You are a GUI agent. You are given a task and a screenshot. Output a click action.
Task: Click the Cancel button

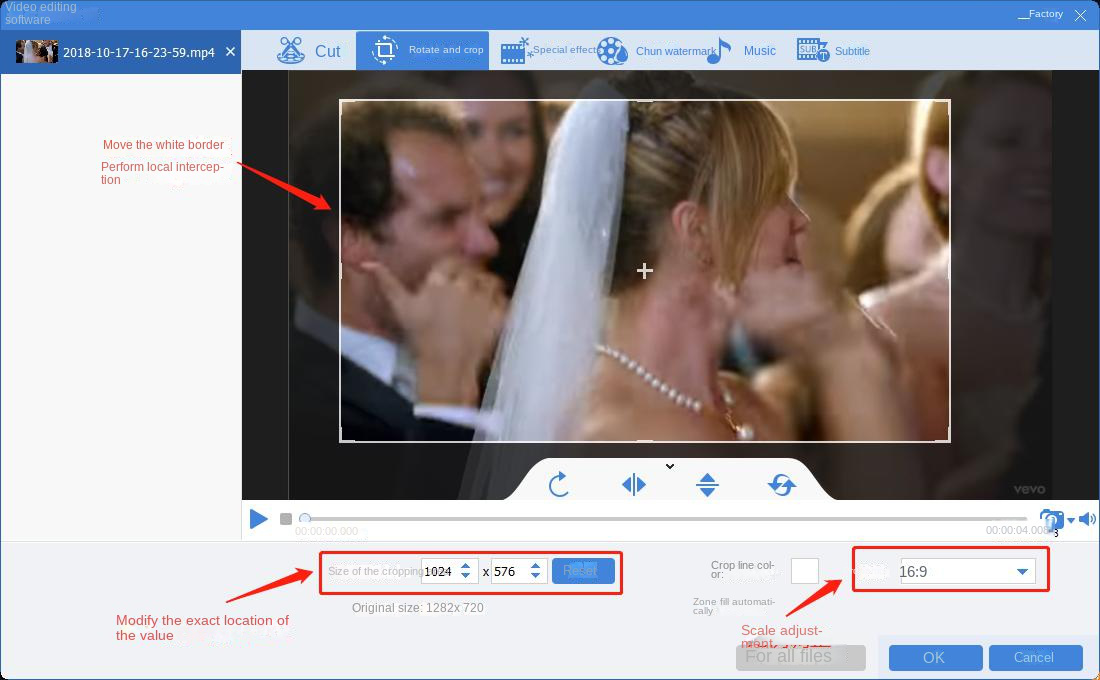[1034, 657]
